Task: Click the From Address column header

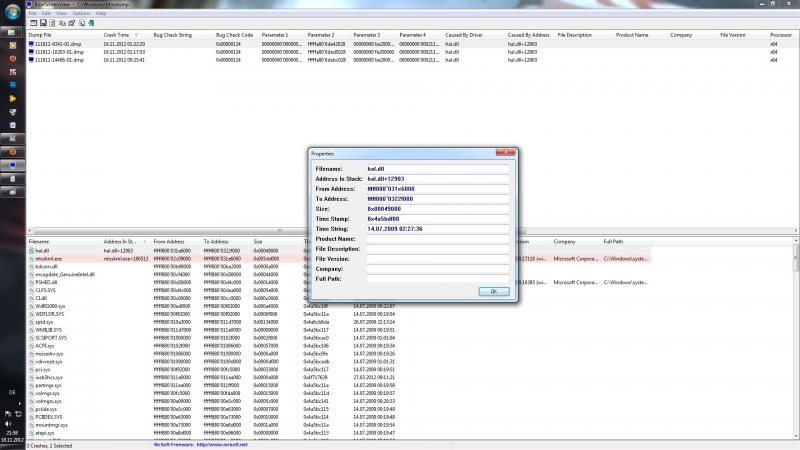Action: pos(169,242)
